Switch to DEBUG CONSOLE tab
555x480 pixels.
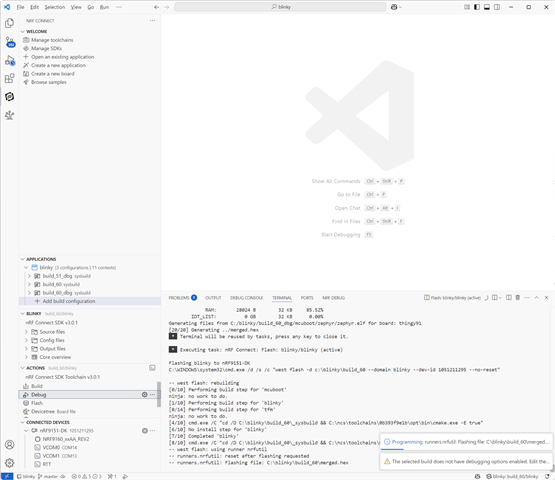[x=246, y=298]
